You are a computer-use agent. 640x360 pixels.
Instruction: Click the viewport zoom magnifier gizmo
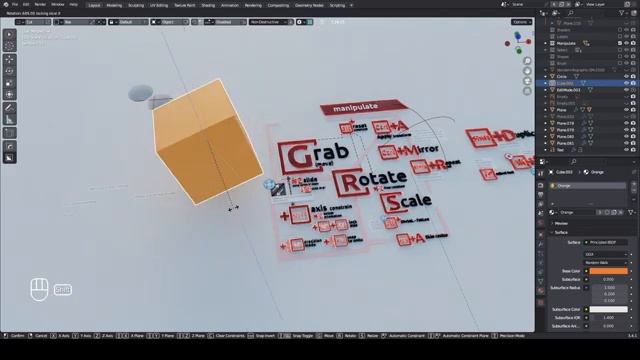pos(527,61)
